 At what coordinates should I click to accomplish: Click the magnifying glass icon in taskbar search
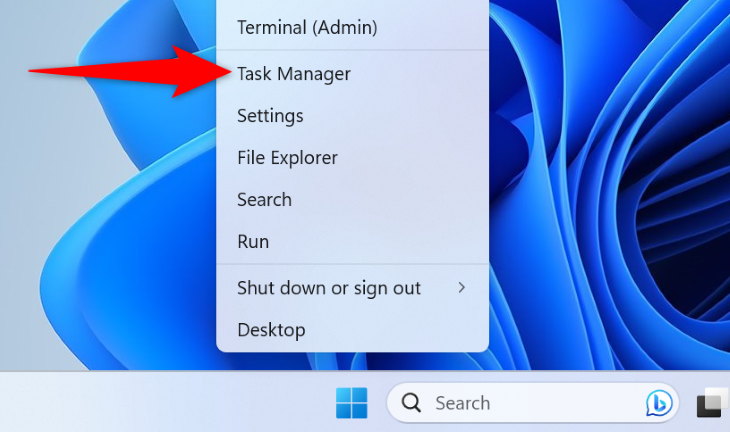(411, 403)
